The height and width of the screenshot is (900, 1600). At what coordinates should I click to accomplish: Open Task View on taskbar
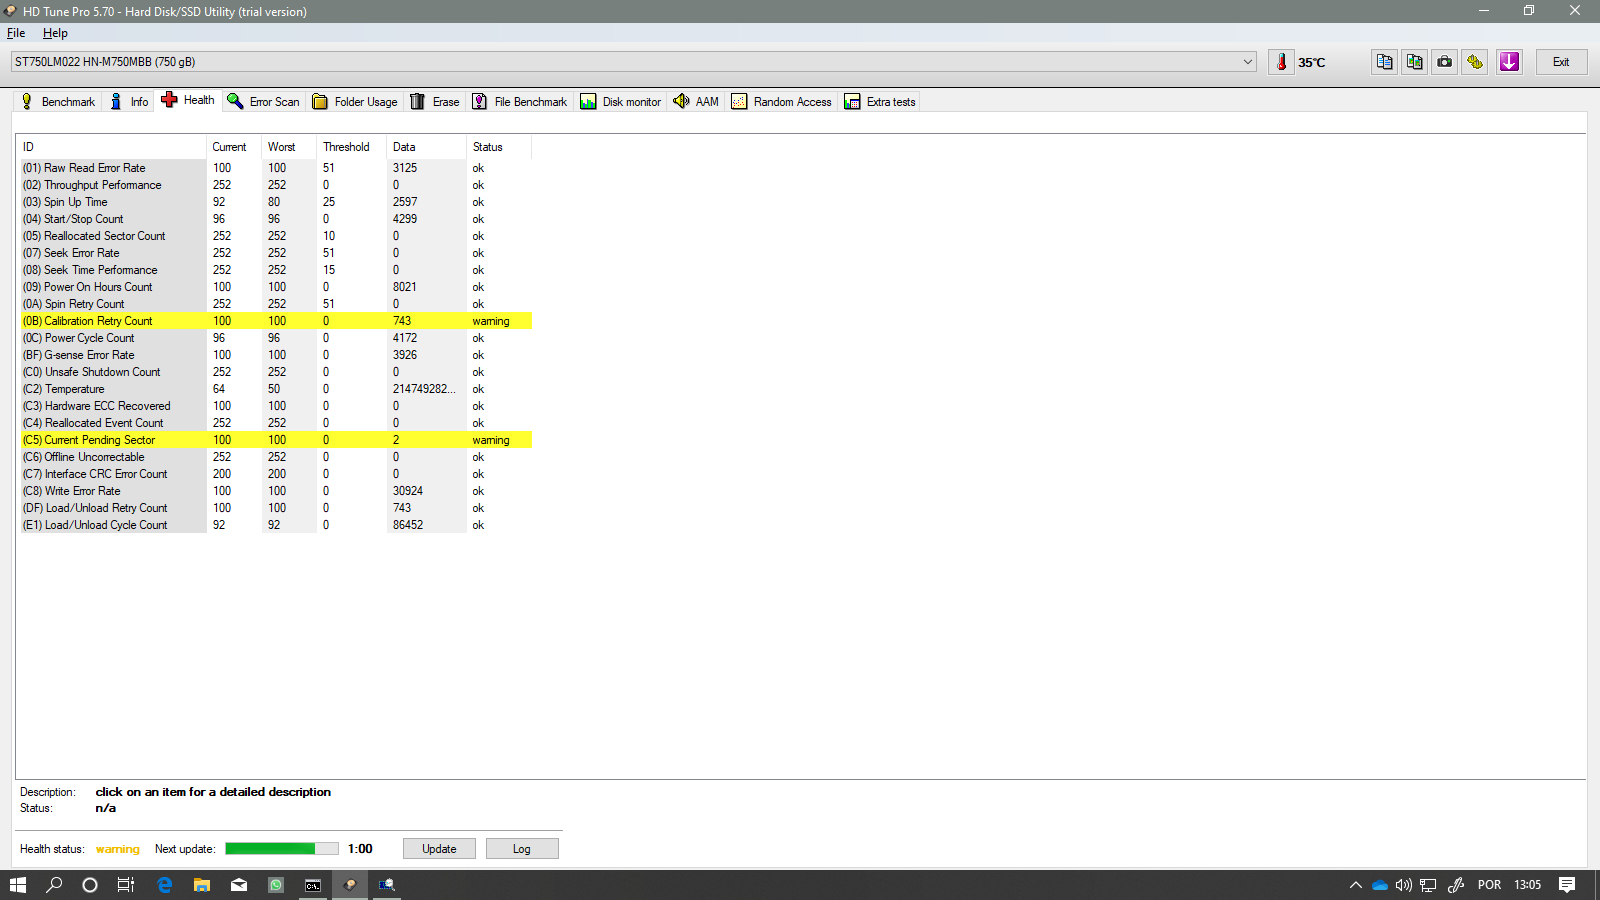[x=126, y=885]
